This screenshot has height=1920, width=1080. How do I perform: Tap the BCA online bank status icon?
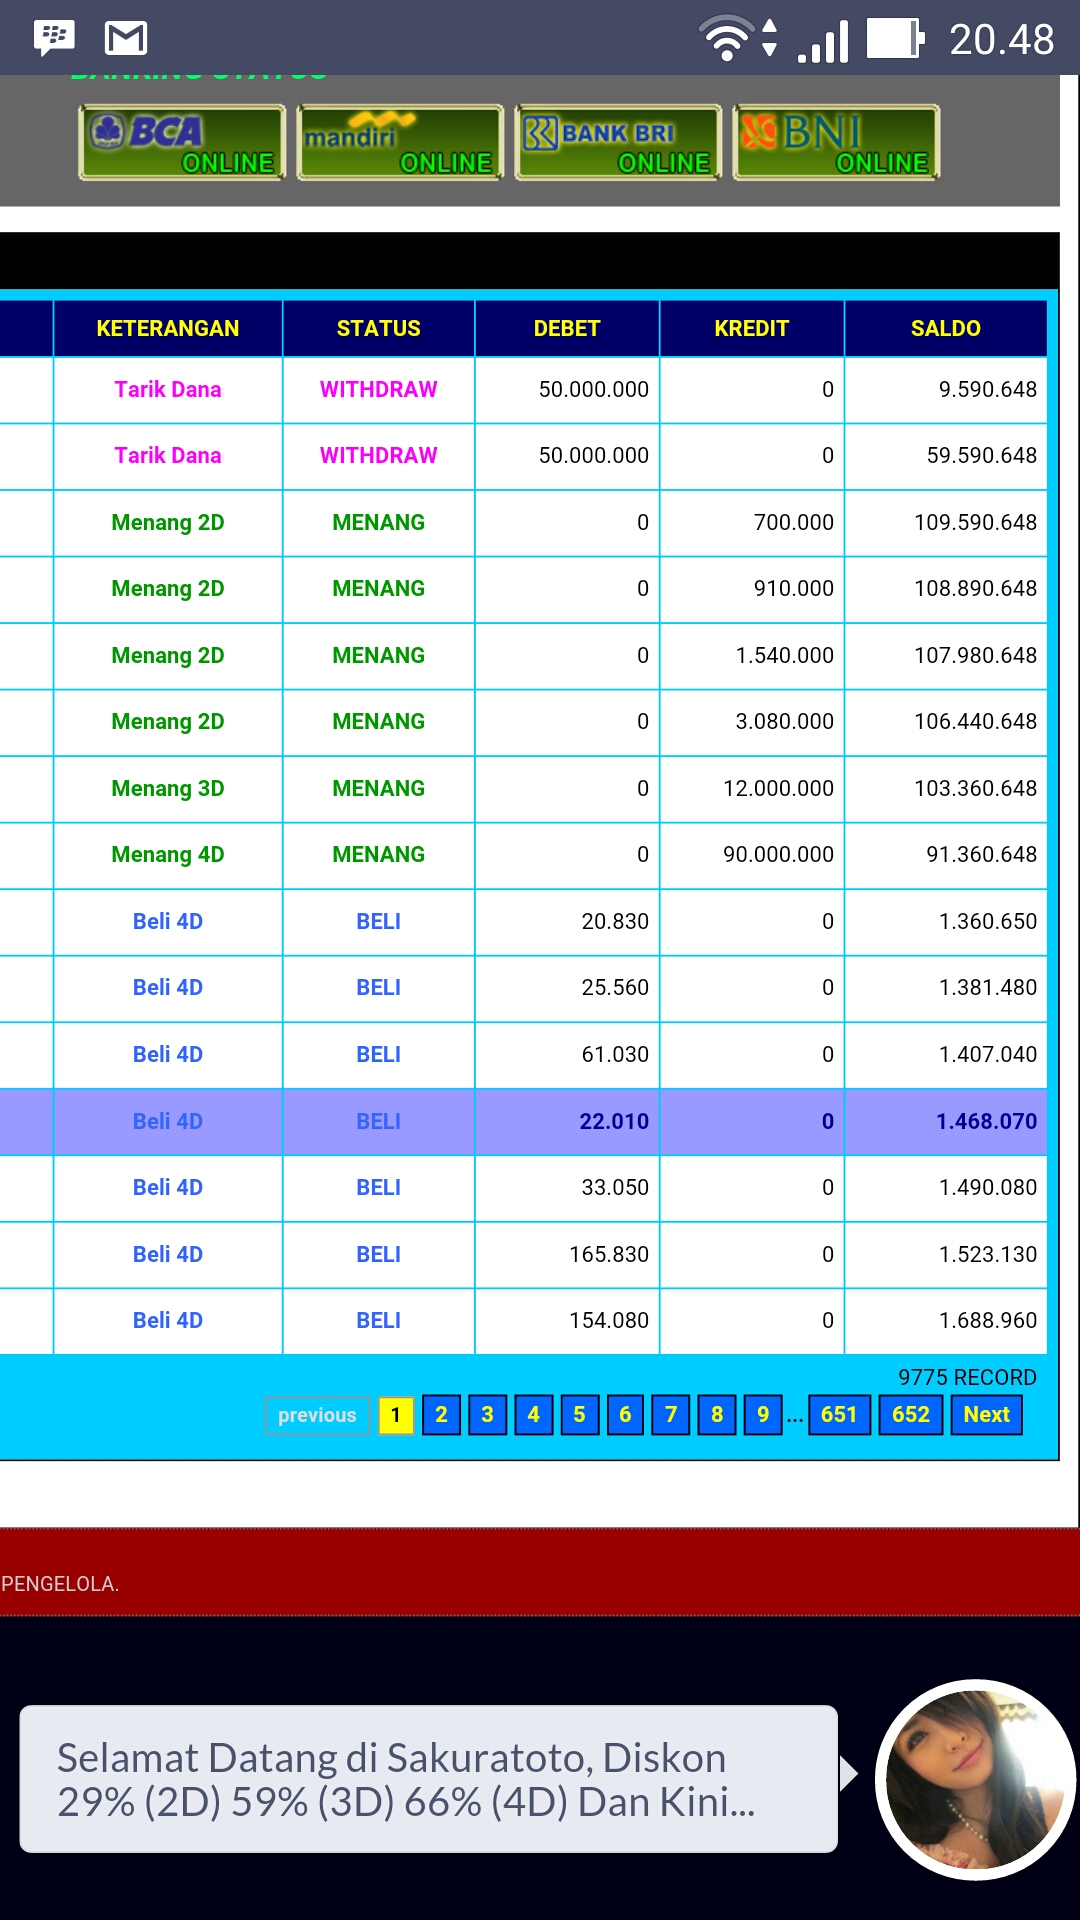tap(182, 143)
